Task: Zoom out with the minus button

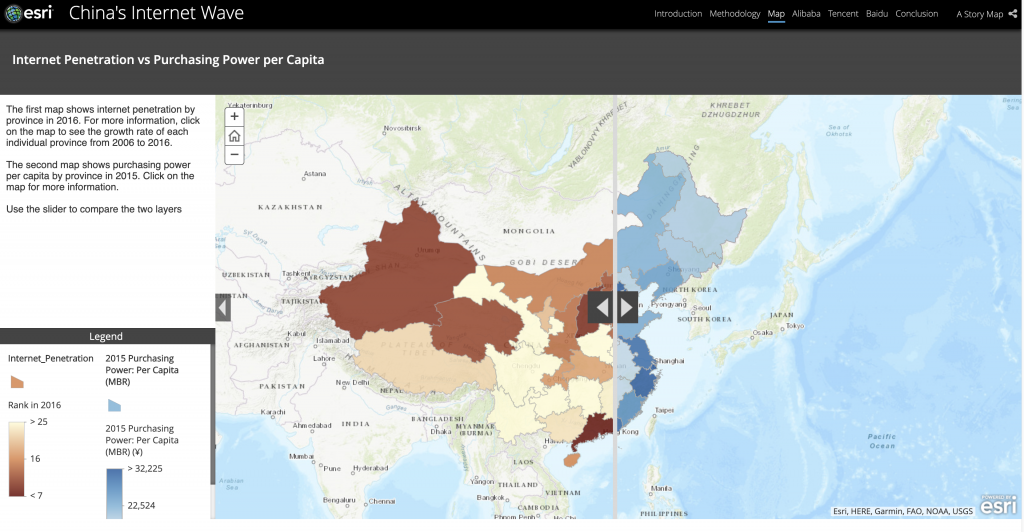Action: (234, 155)
